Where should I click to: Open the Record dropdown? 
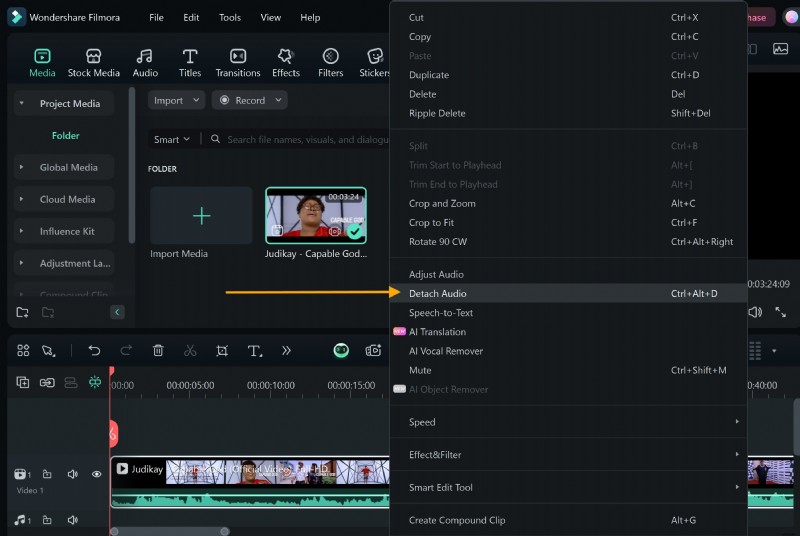tap(249, 100)
